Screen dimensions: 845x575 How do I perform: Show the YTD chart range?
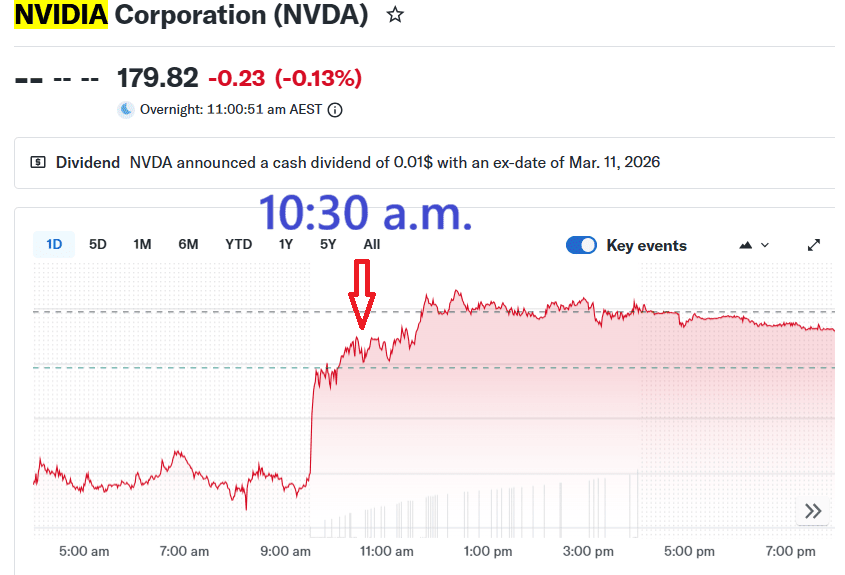[238, 244]
